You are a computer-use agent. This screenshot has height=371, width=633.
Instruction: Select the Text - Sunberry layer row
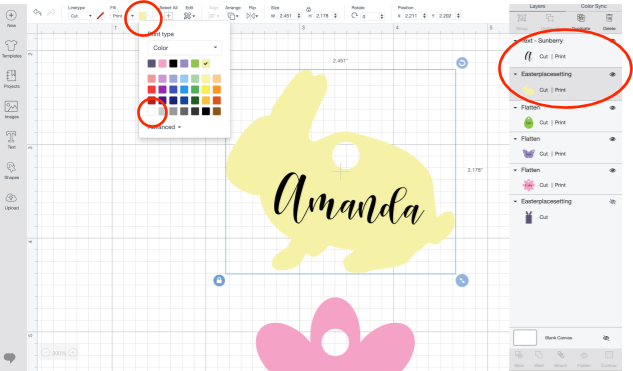(x=565, y=57)
